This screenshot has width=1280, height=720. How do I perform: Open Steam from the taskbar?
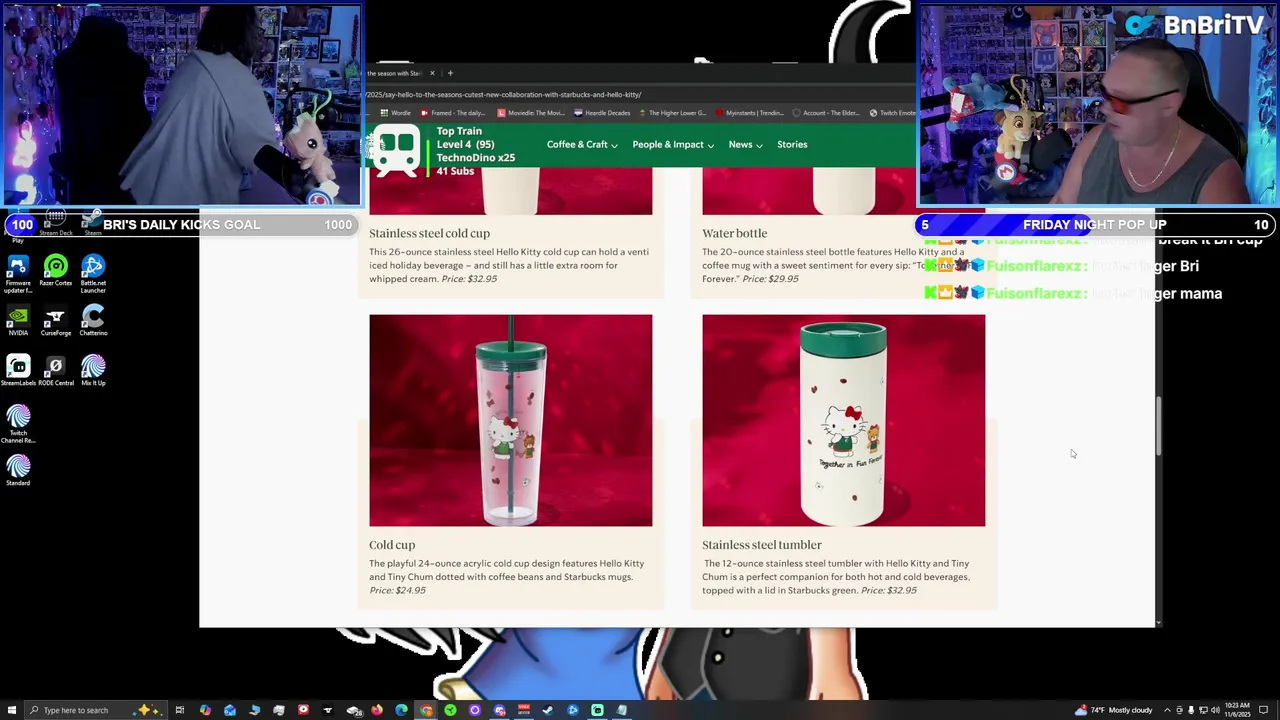(x=548, y=710)
